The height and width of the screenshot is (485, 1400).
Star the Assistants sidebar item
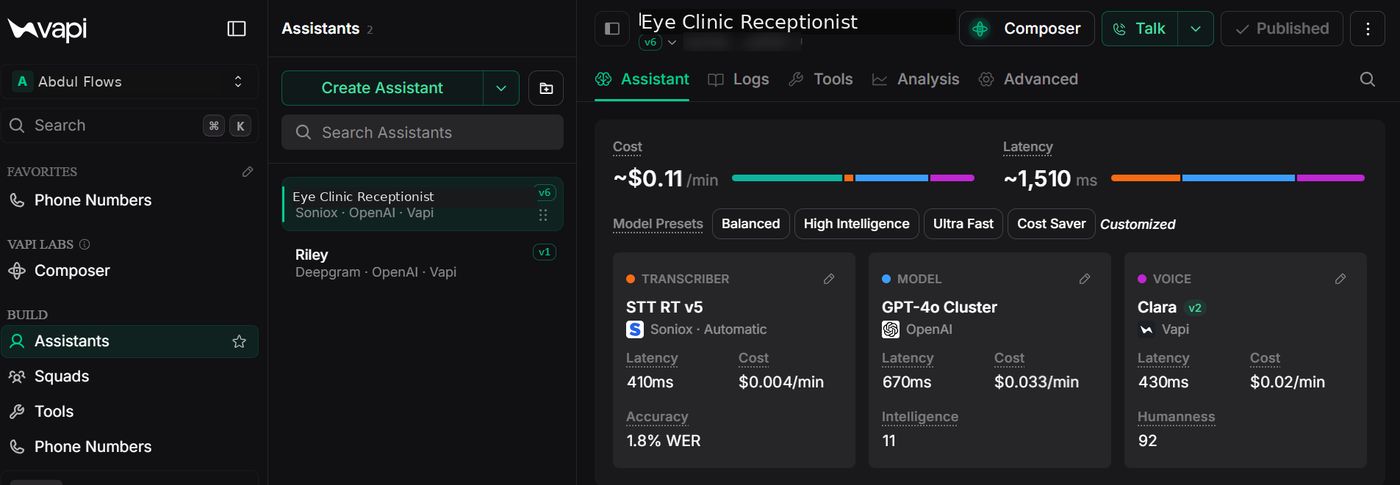pos(239,341)
